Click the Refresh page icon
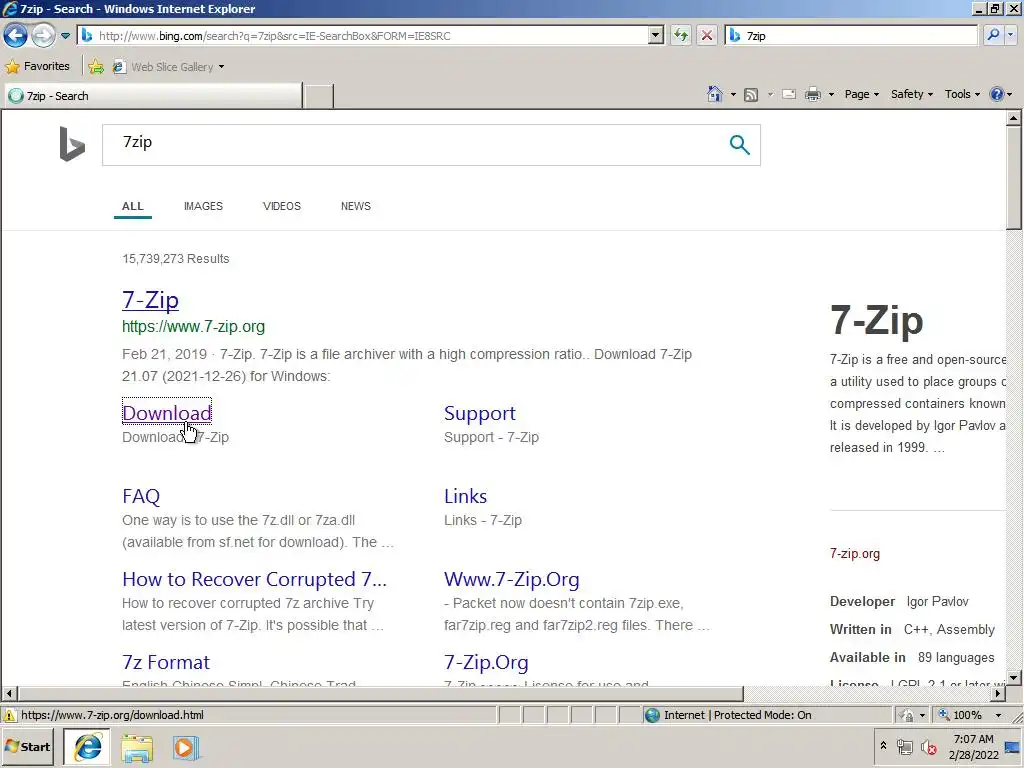The height and width of the screenshot is (768, 1024). coord(681,36)
